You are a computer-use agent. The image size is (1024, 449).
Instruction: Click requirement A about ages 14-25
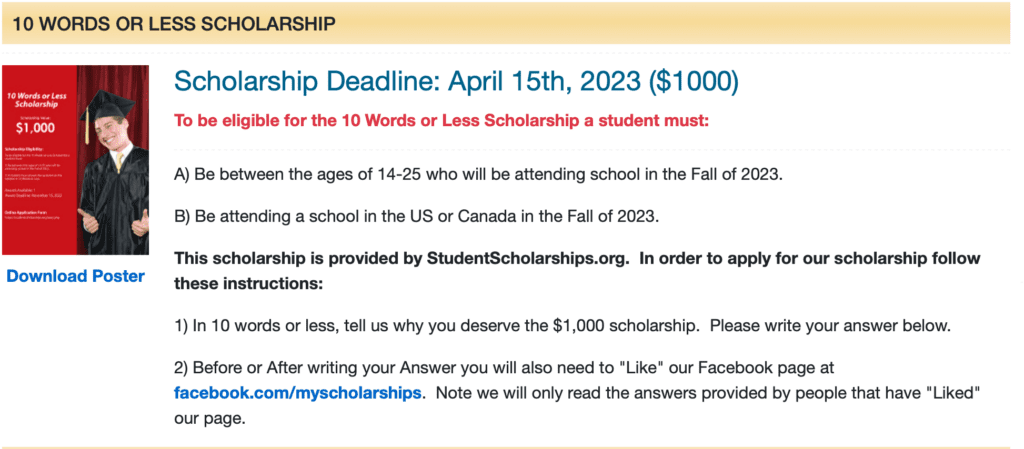(477, 176)
